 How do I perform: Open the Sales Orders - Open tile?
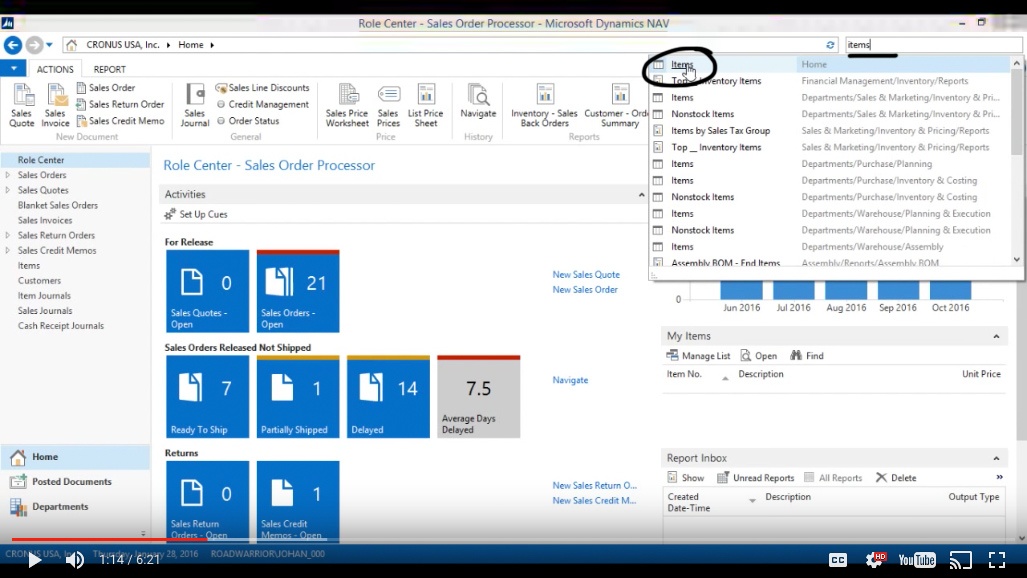(298, 291)
